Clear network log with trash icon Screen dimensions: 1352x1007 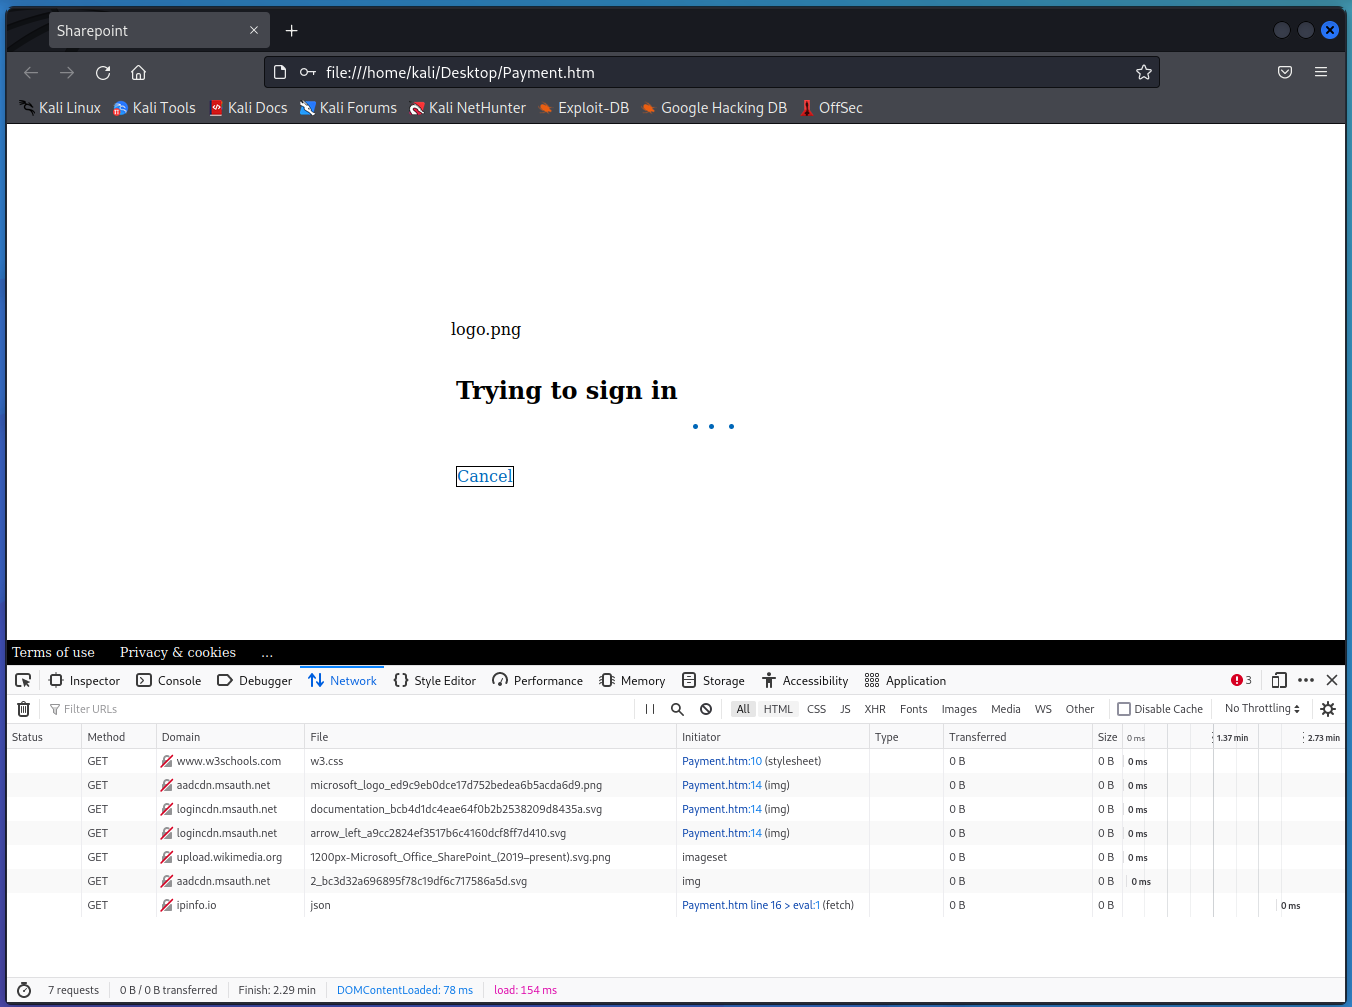(24, 709)
